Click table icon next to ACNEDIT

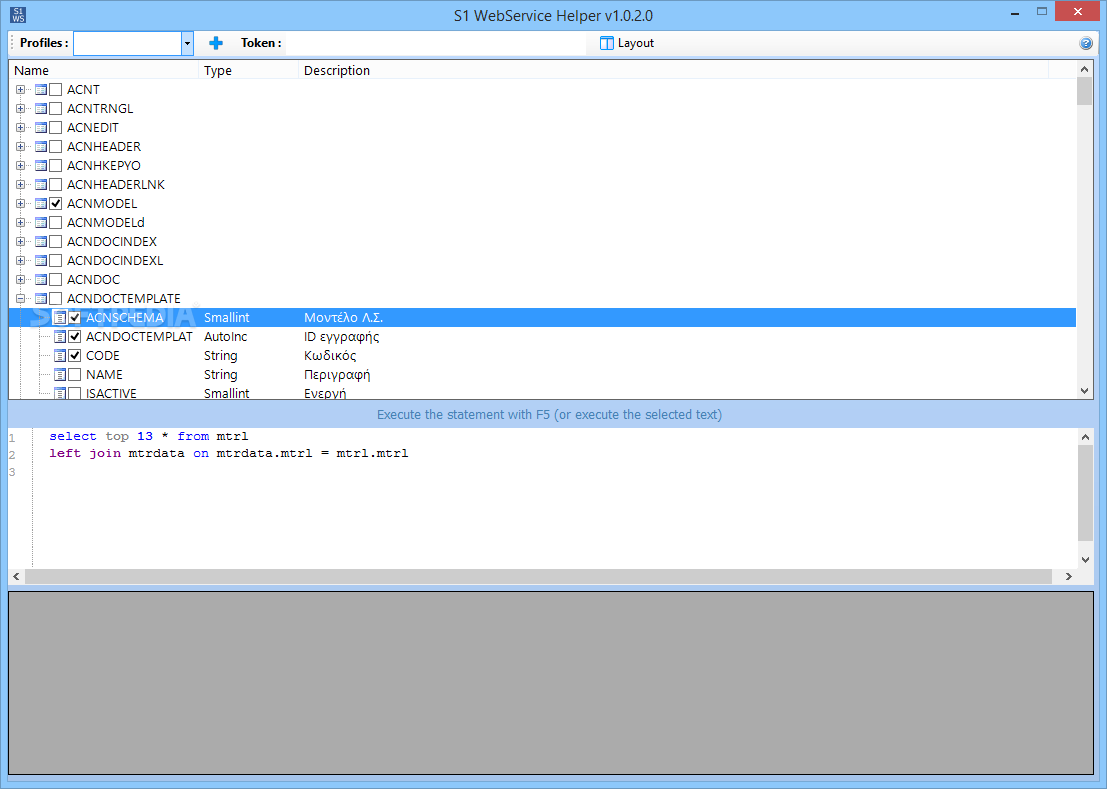41,128
